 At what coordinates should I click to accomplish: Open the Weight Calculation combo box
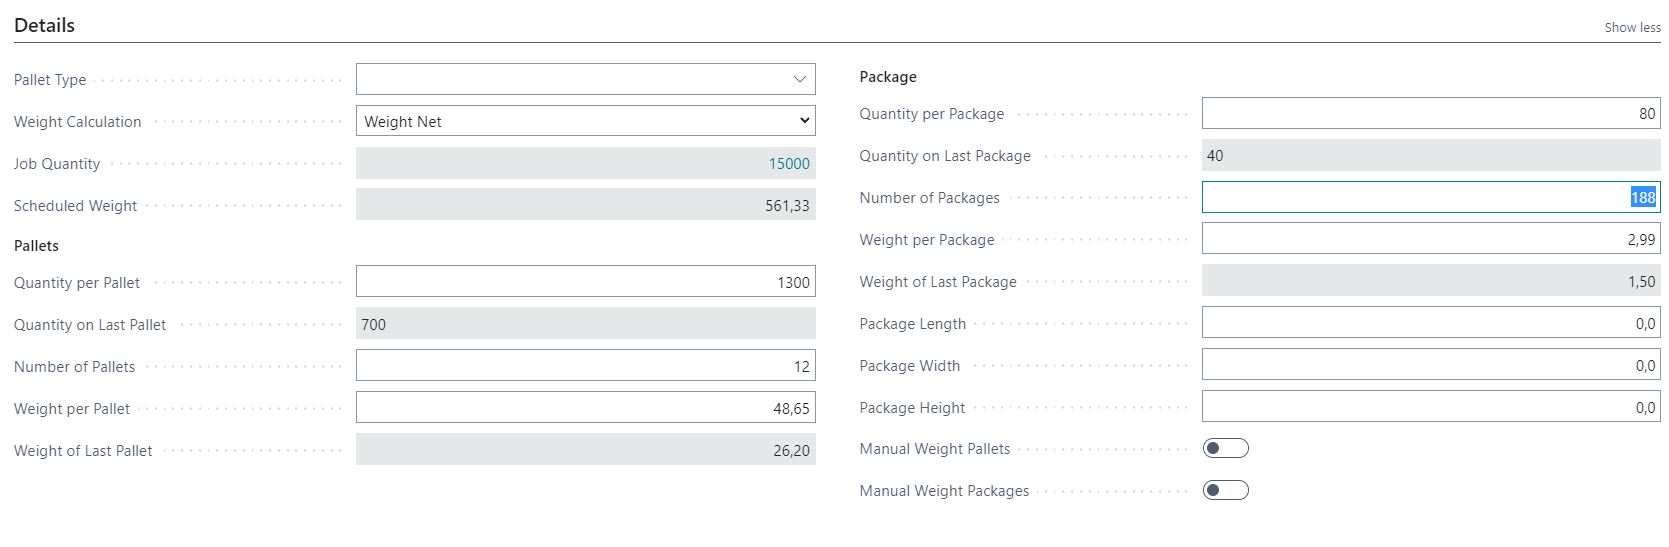coord(585,121)
